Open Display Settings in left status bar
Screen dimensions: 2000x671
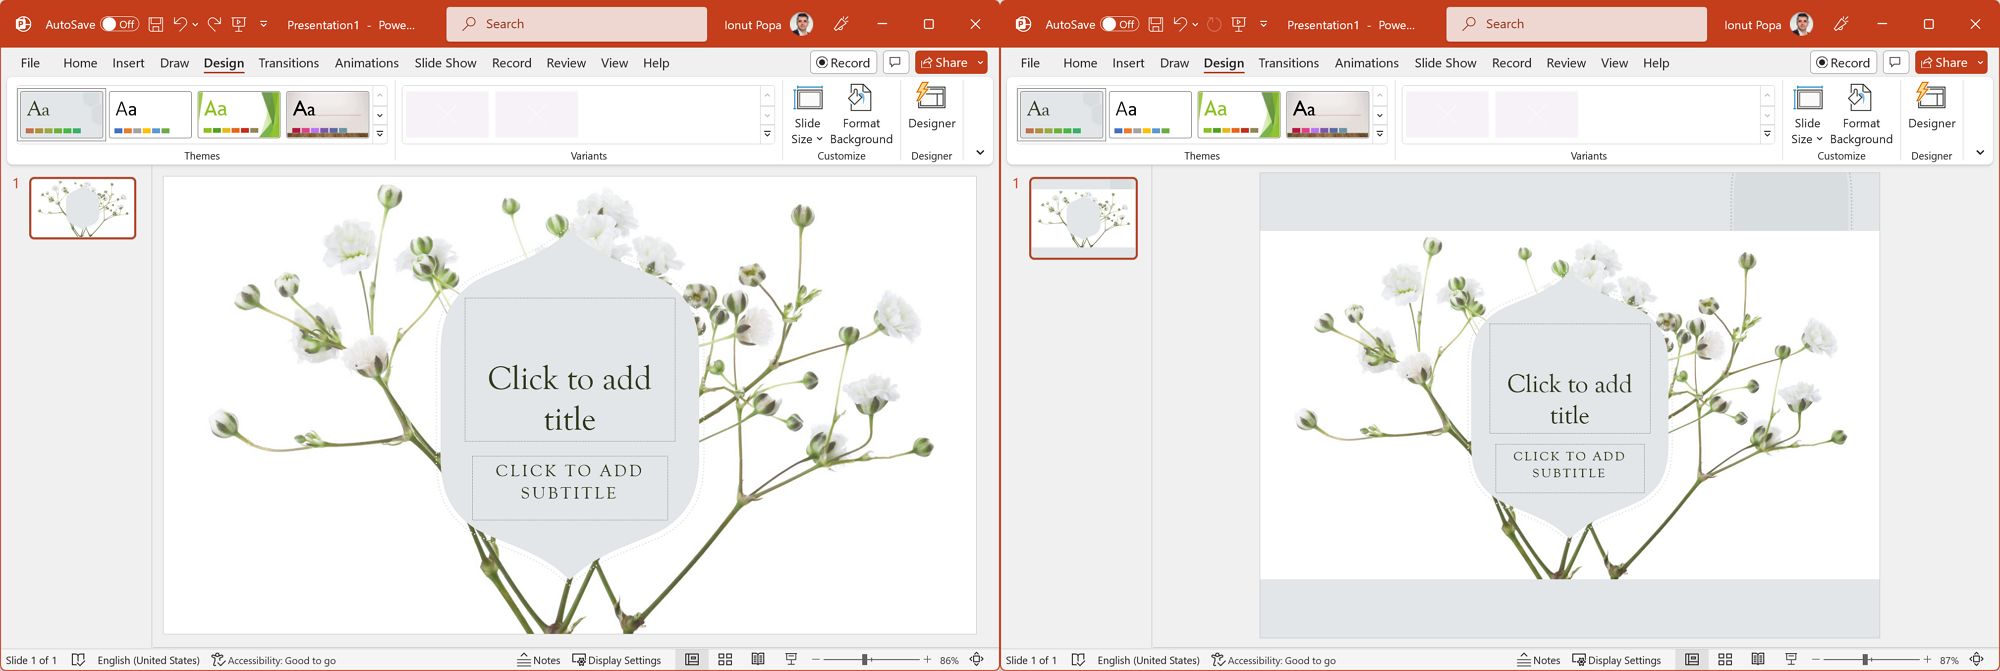617,660
